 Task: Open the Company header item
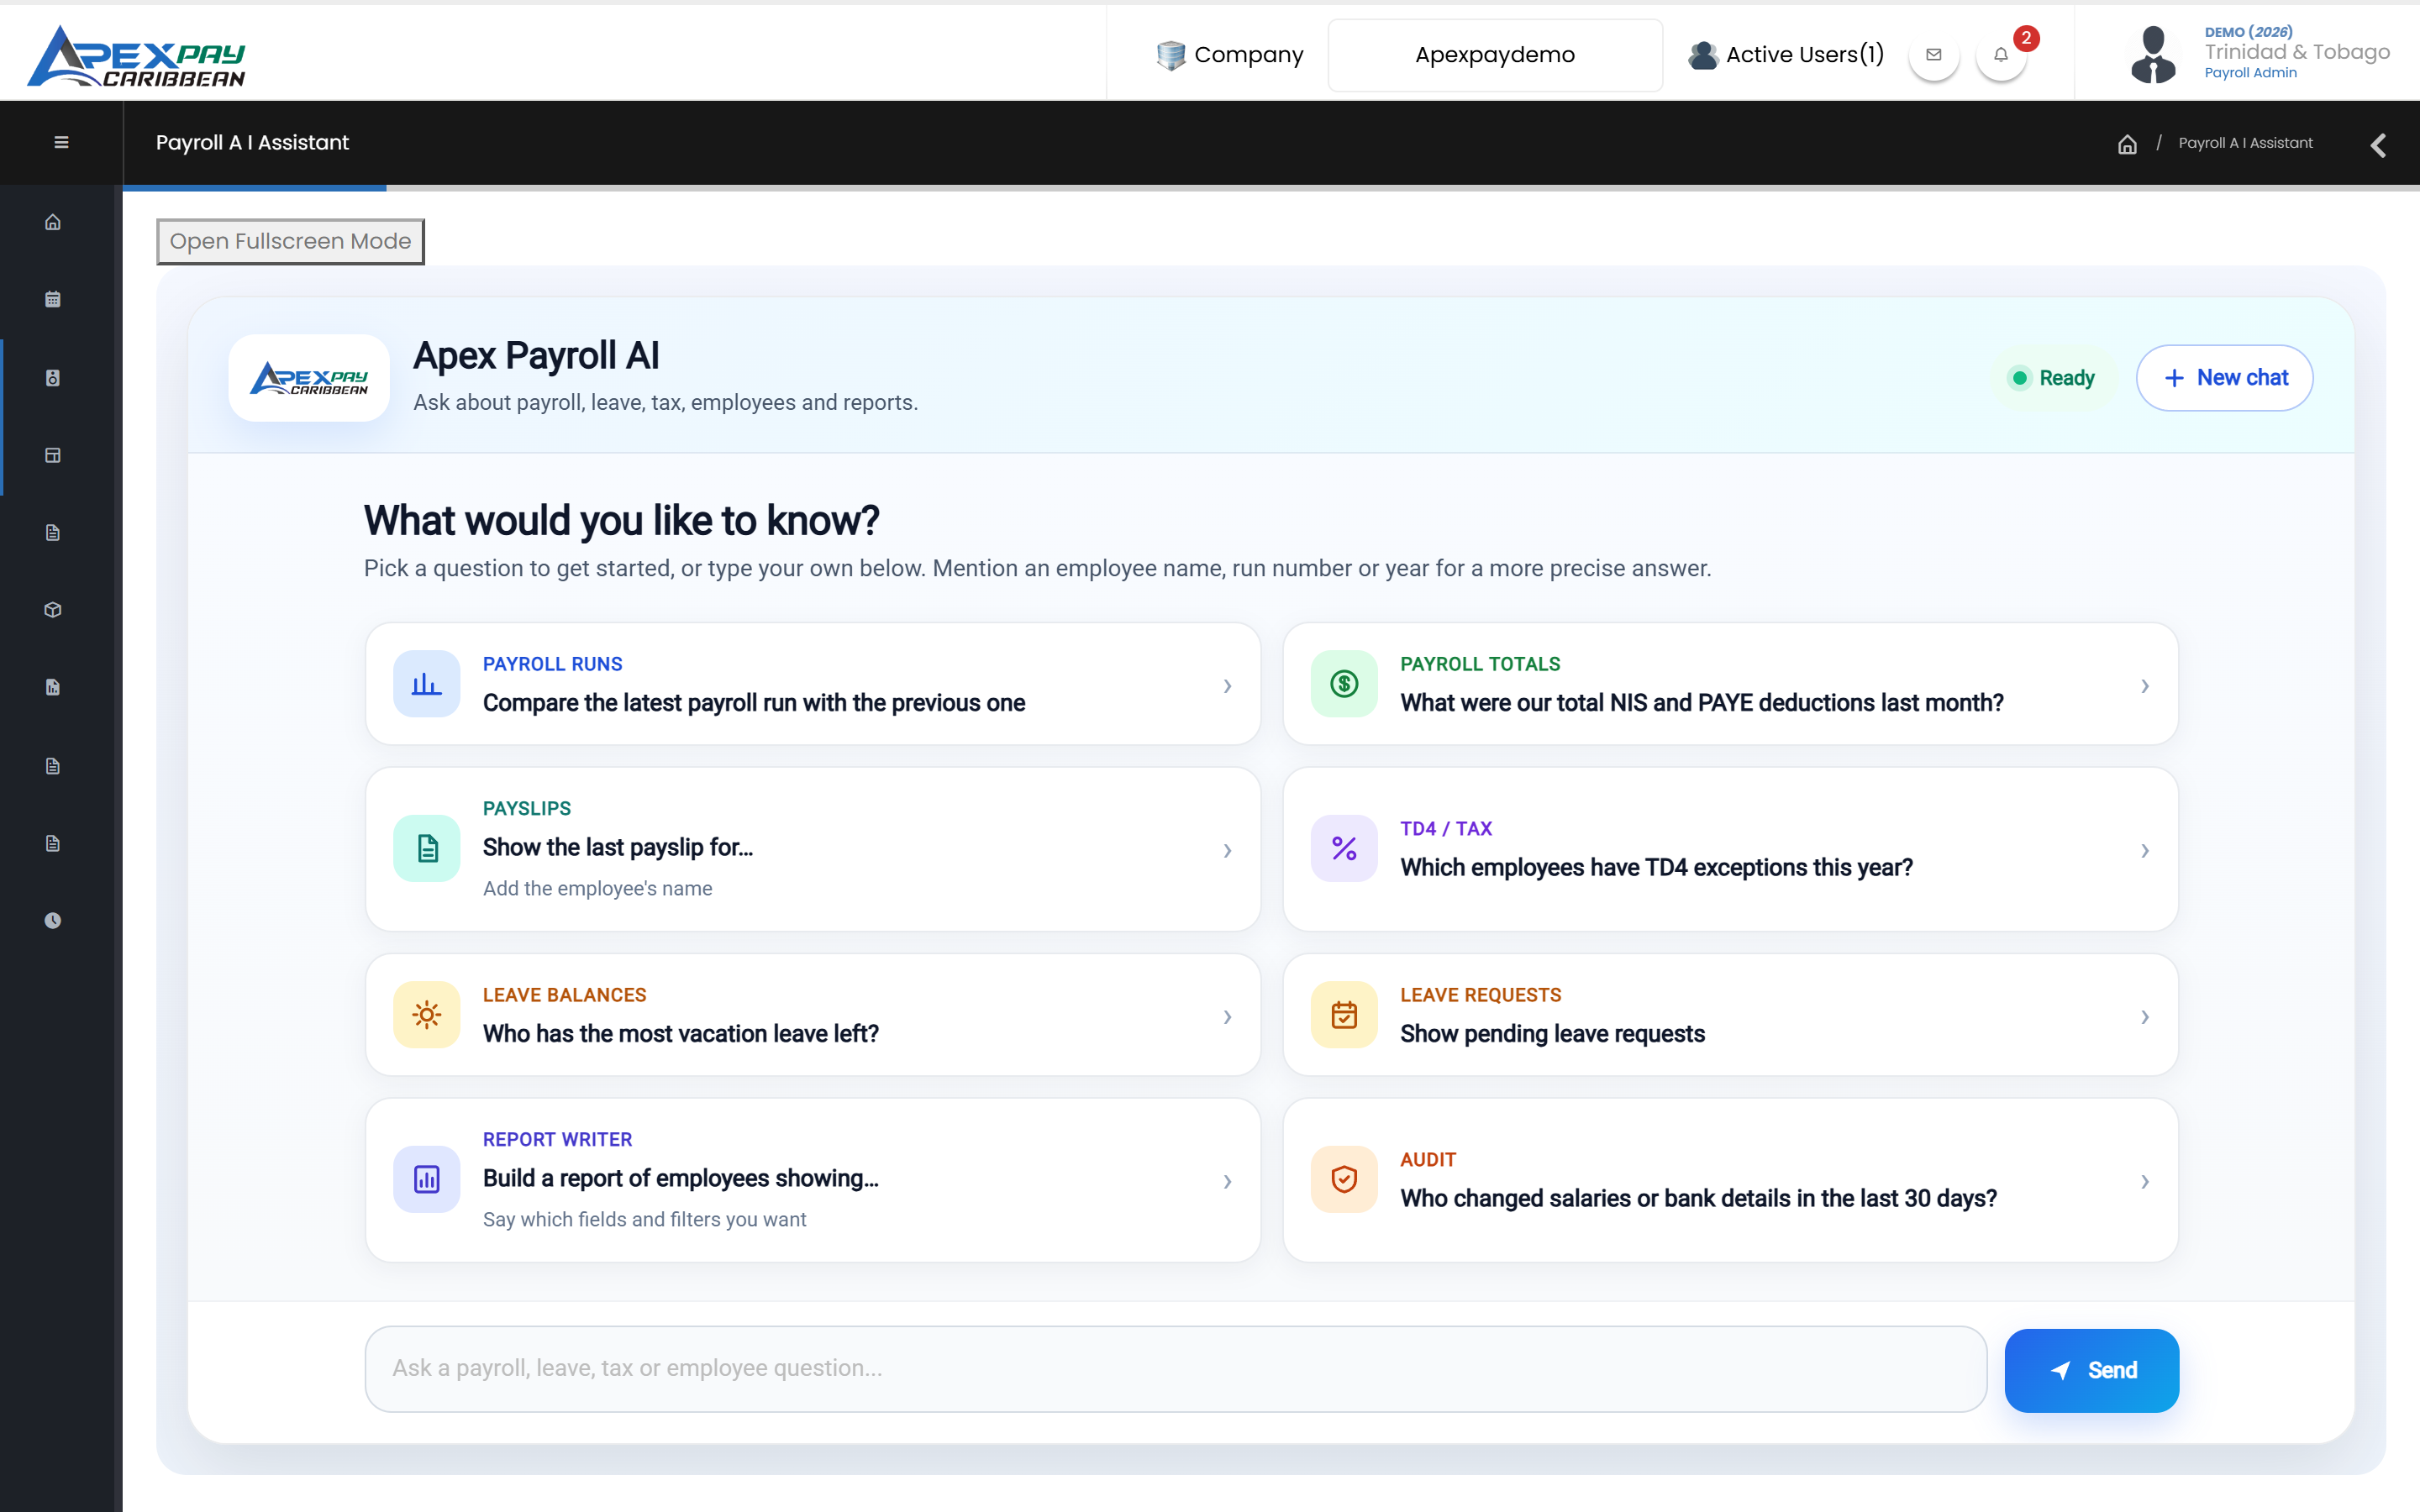point(1229,55)
